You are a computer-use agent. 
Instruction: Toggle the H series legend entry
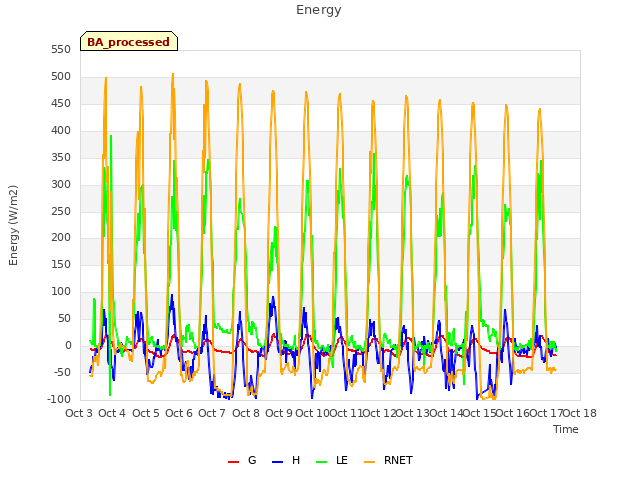pyautogui.click(x=286, y=460)
